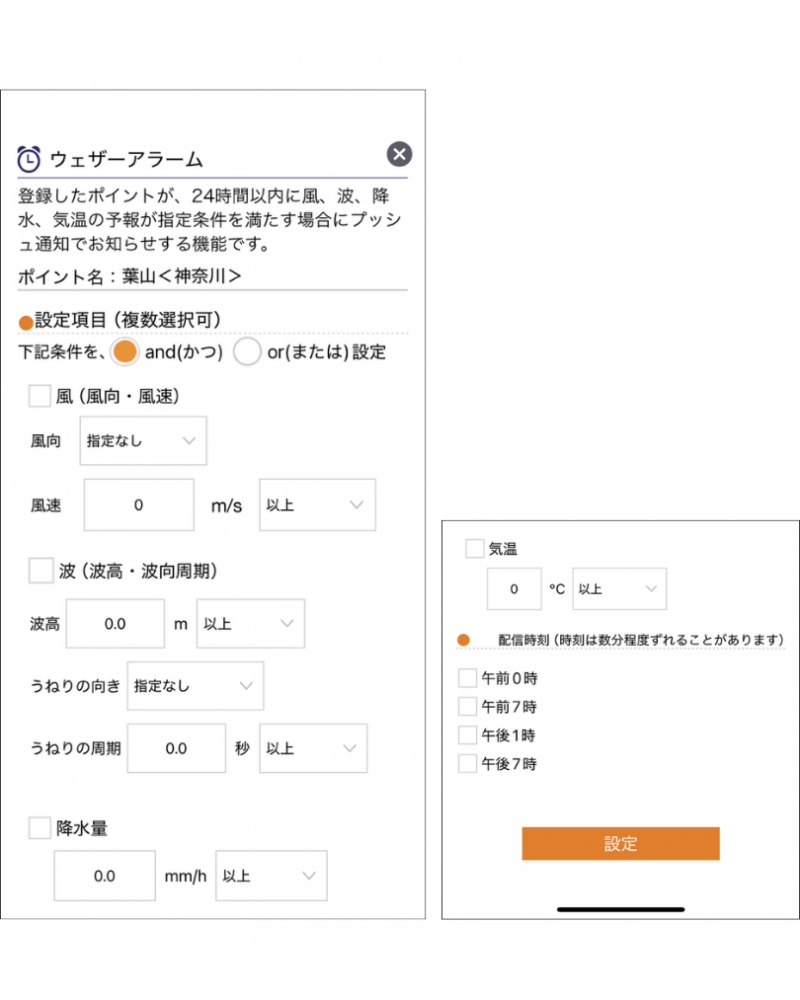The image size is (800, 1000).
Task: Open the 気温 以上 dropdown
Action: click(619, 589)
